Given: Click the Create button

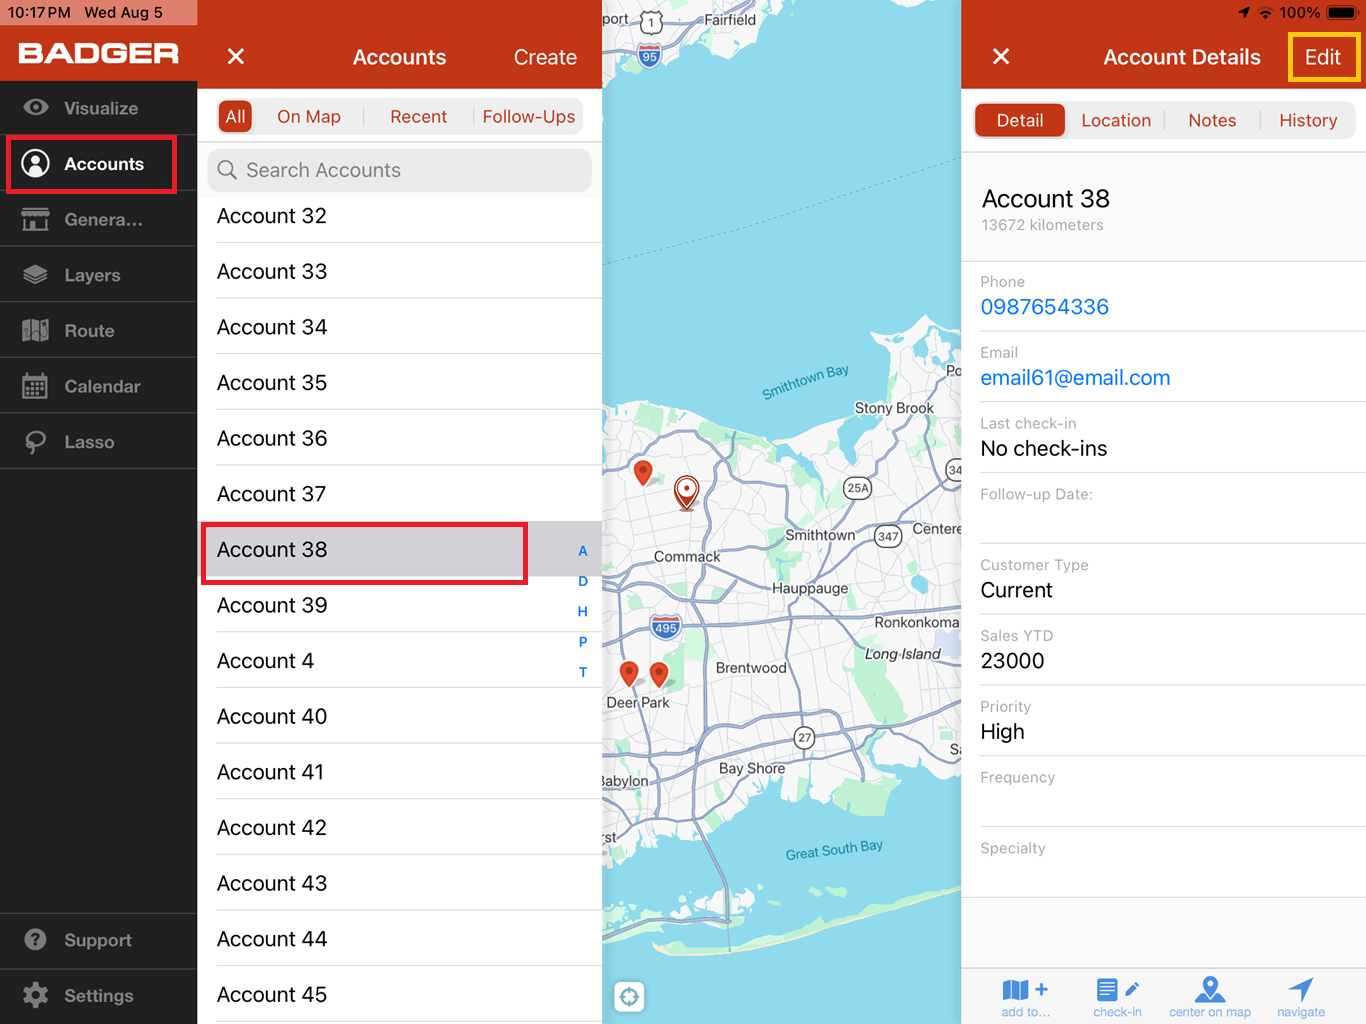Looking at the screenshot, I should pos(545,57).
